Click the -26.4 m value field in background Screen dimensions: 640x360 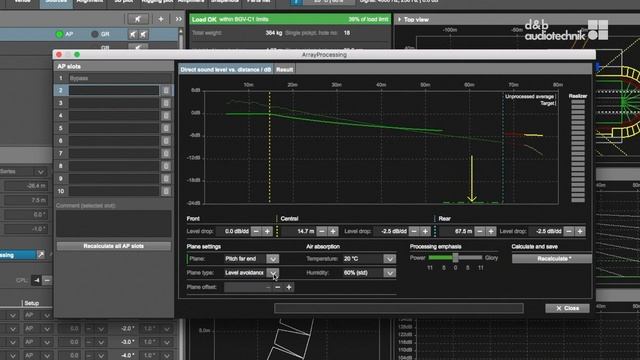tap(26, 186)
